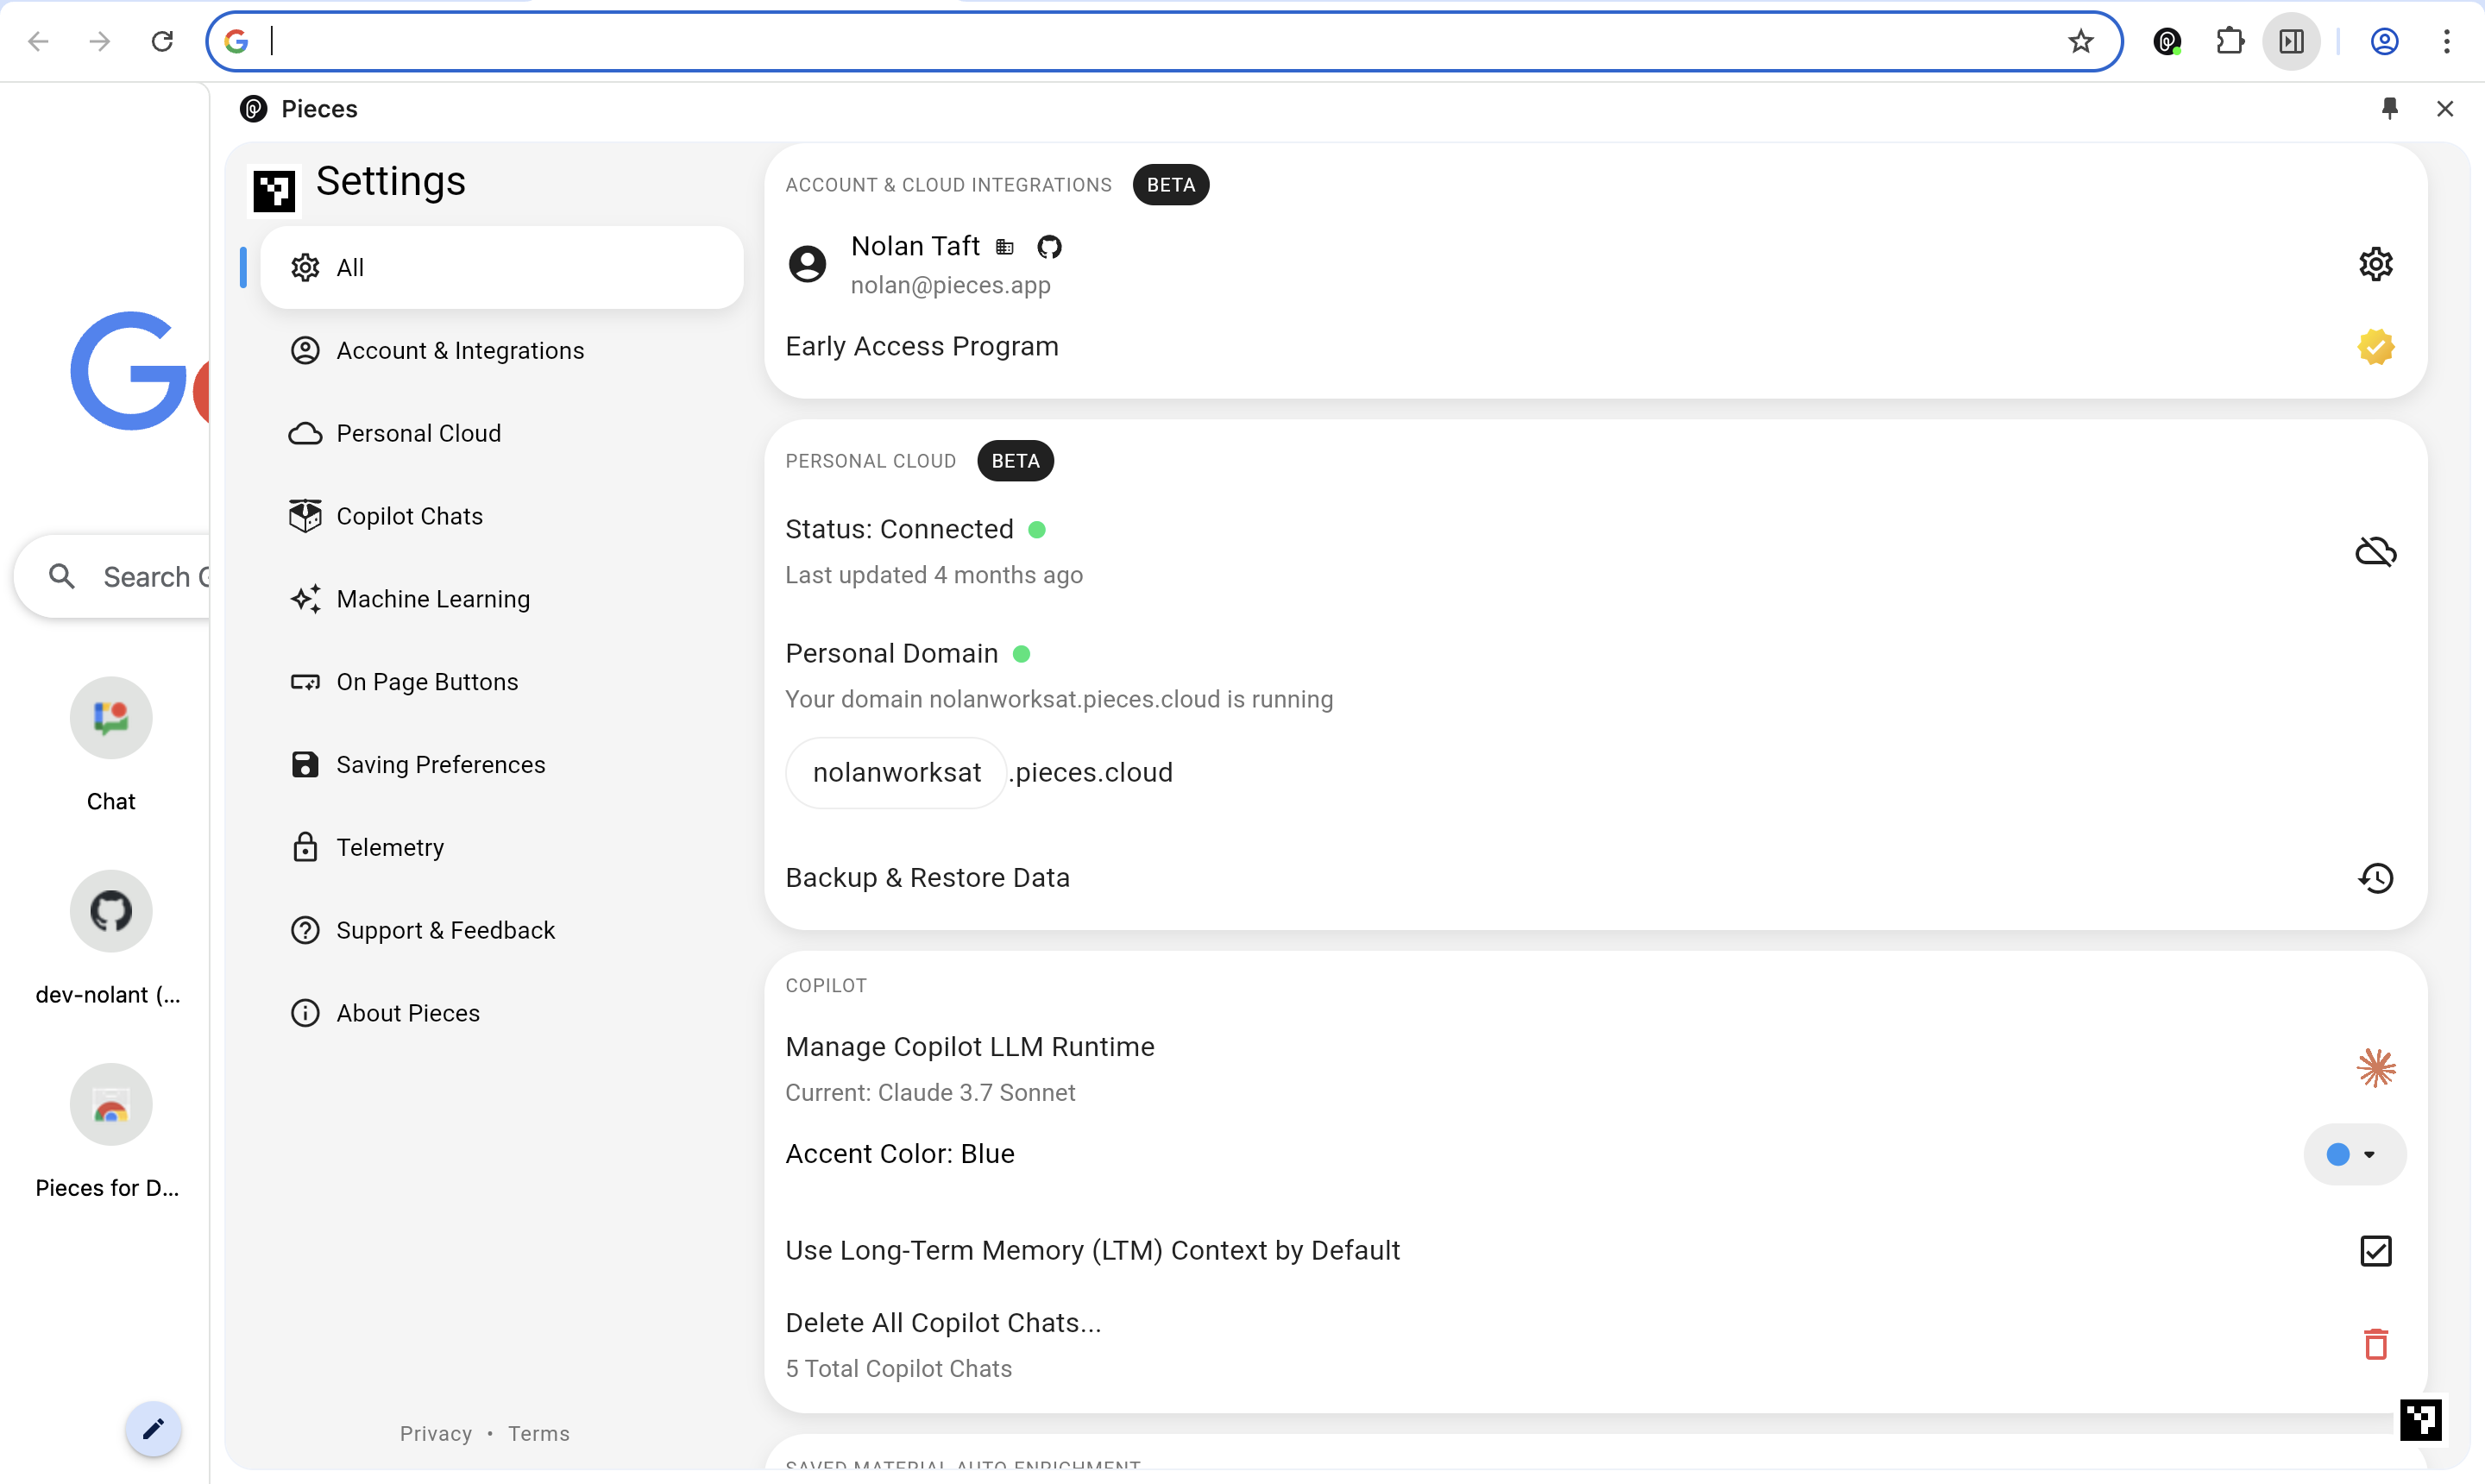Image resolution: width=2485 pixels, height=1484 pixels.
Task: Go forward in browser history
Action: (x=99, y=41)
